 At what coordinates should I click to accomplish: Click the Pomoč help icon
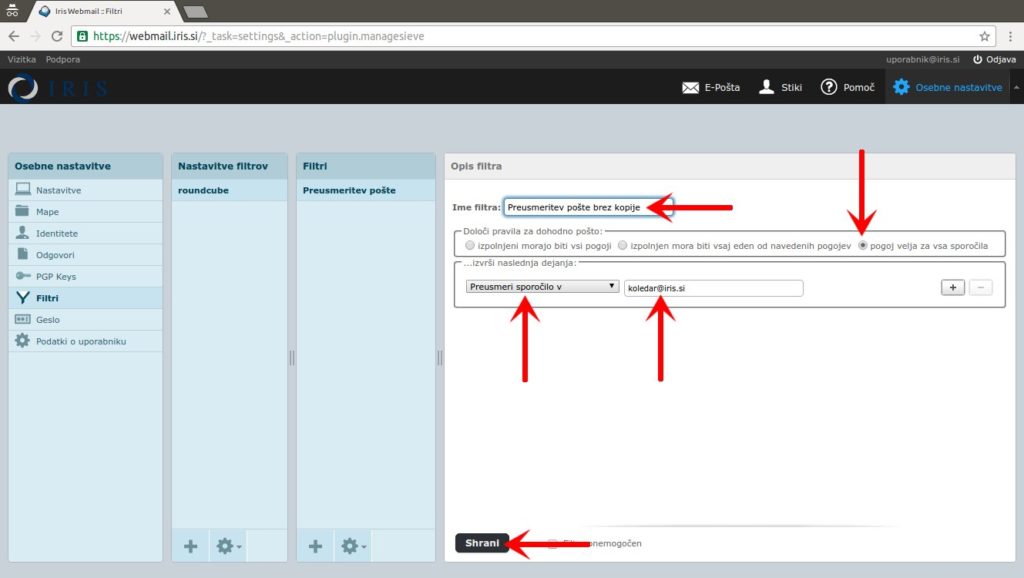click(x=829, y=87)
